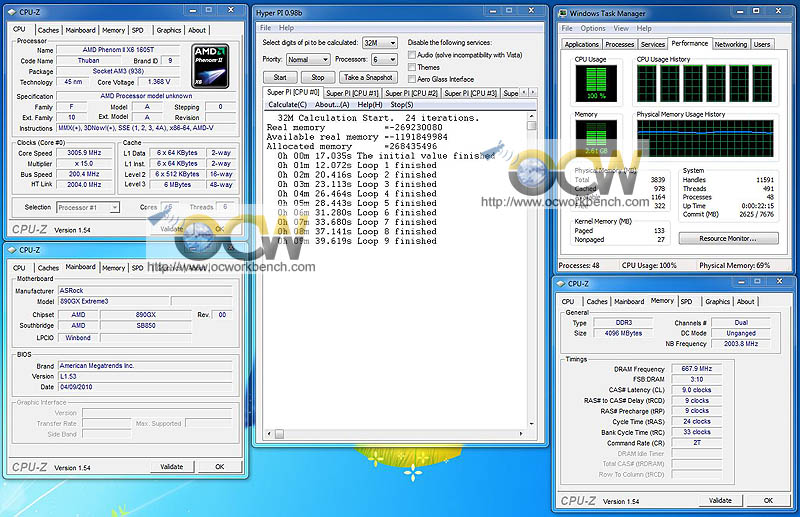Image resolution: width=800 pixels, height=517 pixels.
Task: Click Take a Snapshot button
Action: (x=368, y=78)
